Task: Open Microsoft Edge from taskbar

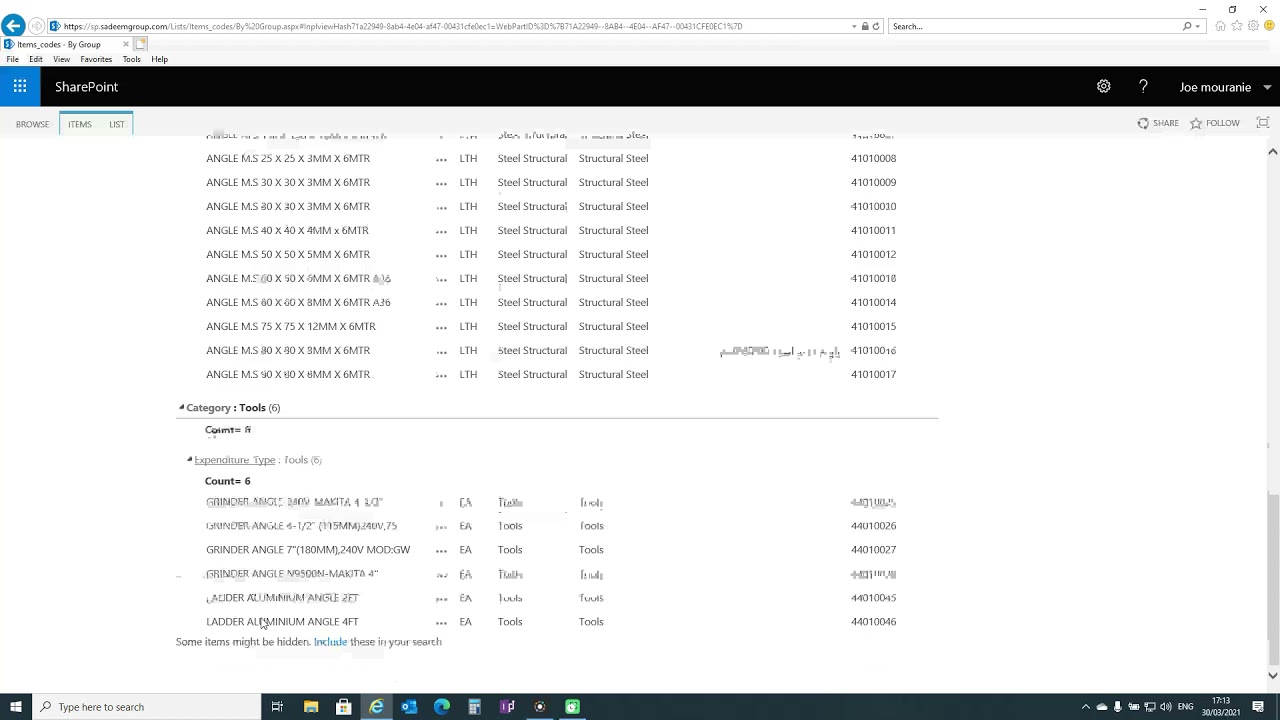Action: pyautogui.click(x=442, y=707)
